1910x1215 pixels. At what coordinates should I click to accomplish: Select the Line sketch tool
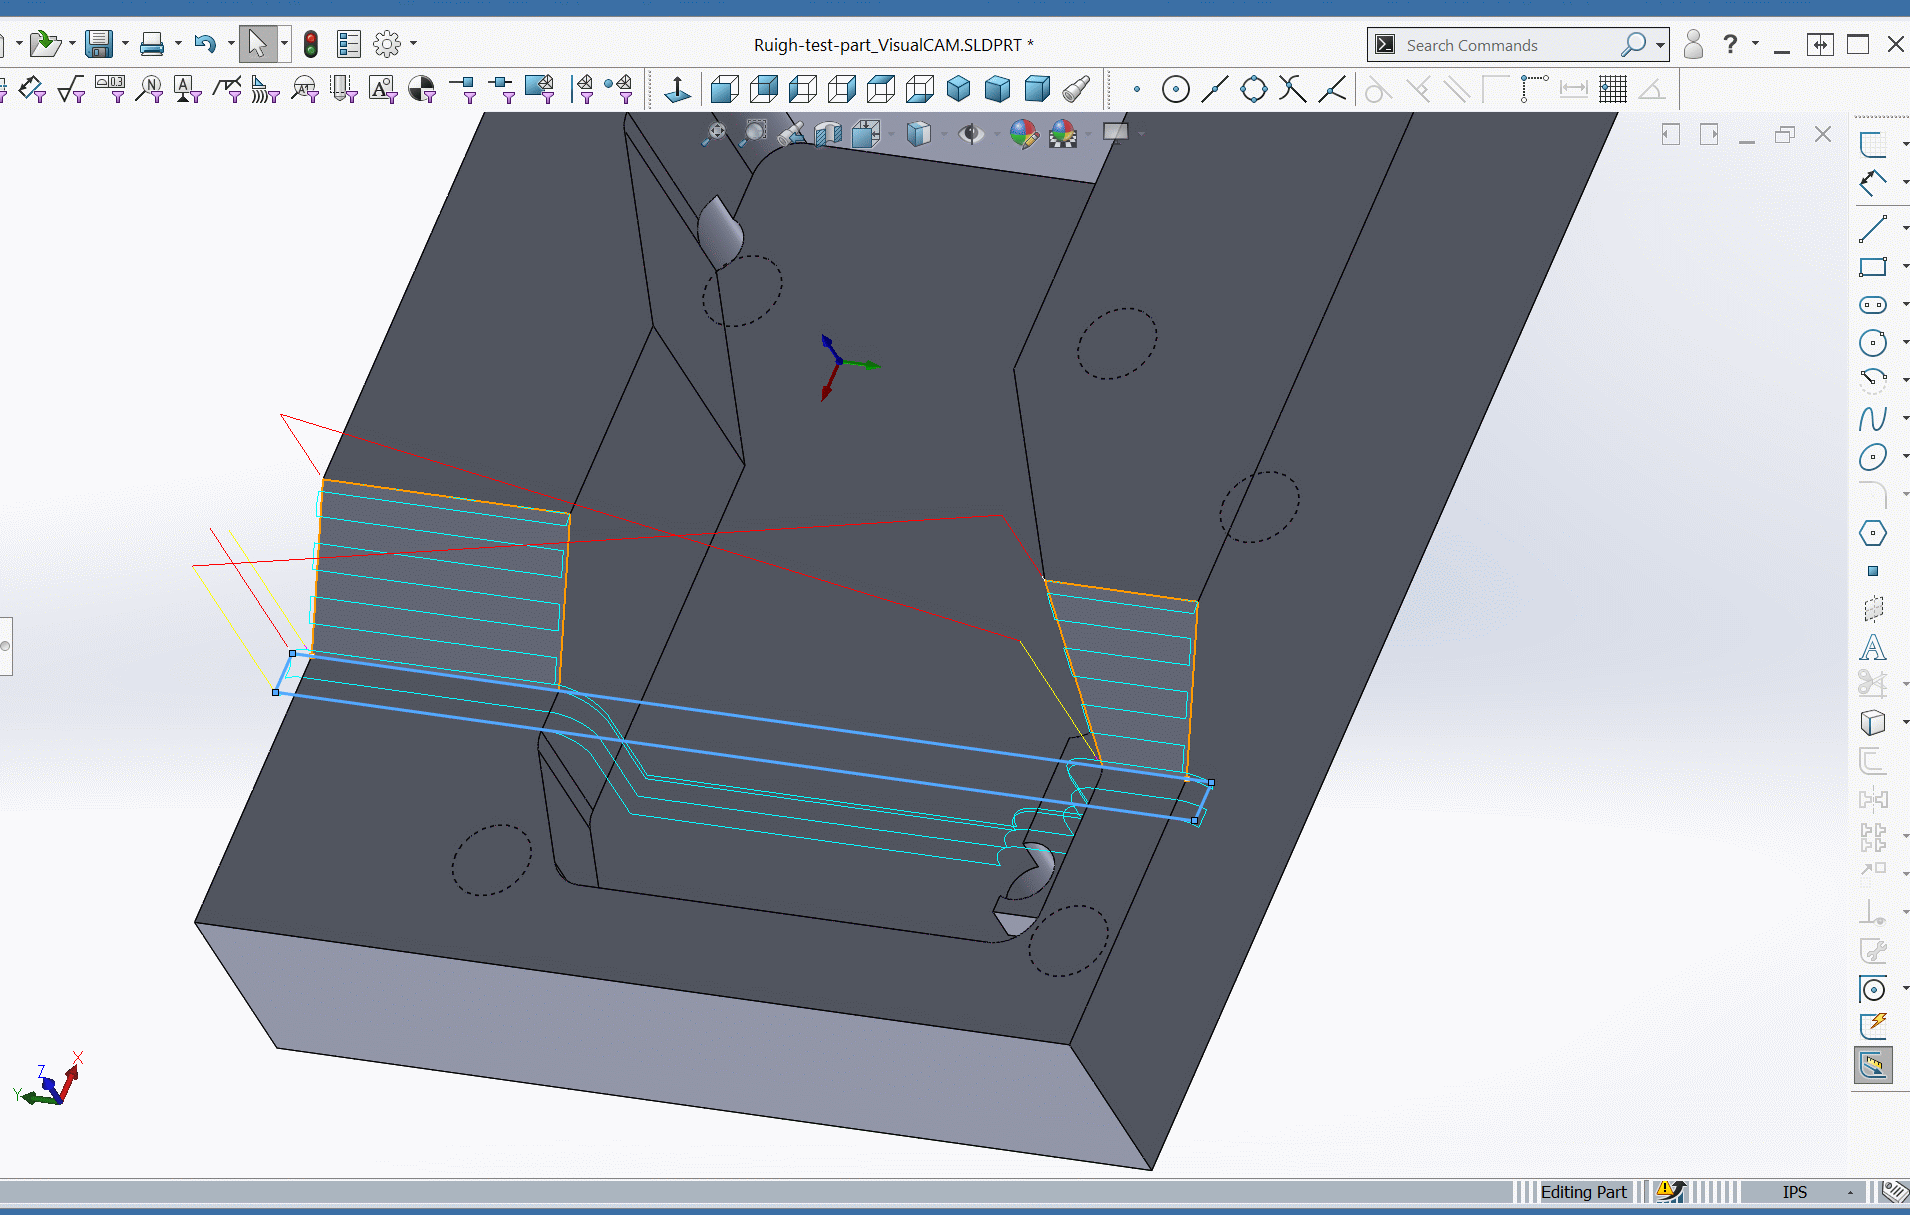tap(1872, 229)
